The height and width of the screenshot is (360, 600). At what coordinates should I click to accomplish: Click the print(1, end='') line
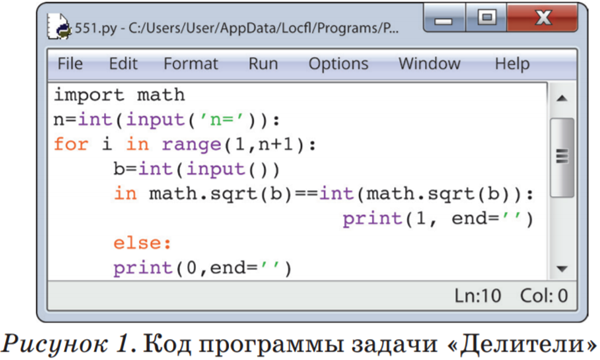coord(438,219)
